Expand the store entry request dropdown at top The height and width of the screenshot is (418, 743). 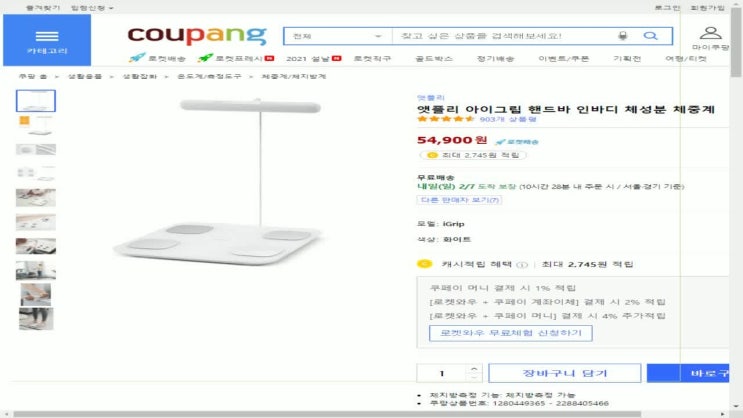pyautogui.click(x=92, y=8)
